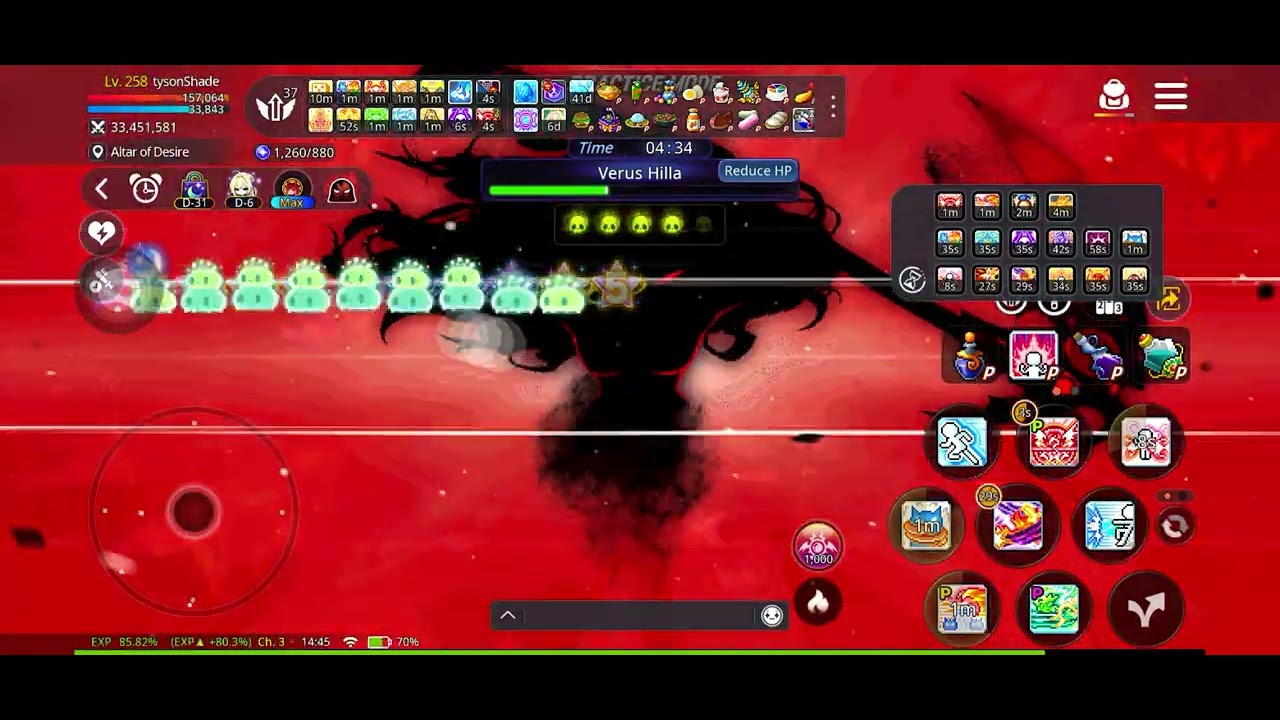Tap into the chat input bar
Viewport: 1280px width, 720px height.
click(640, 616)
